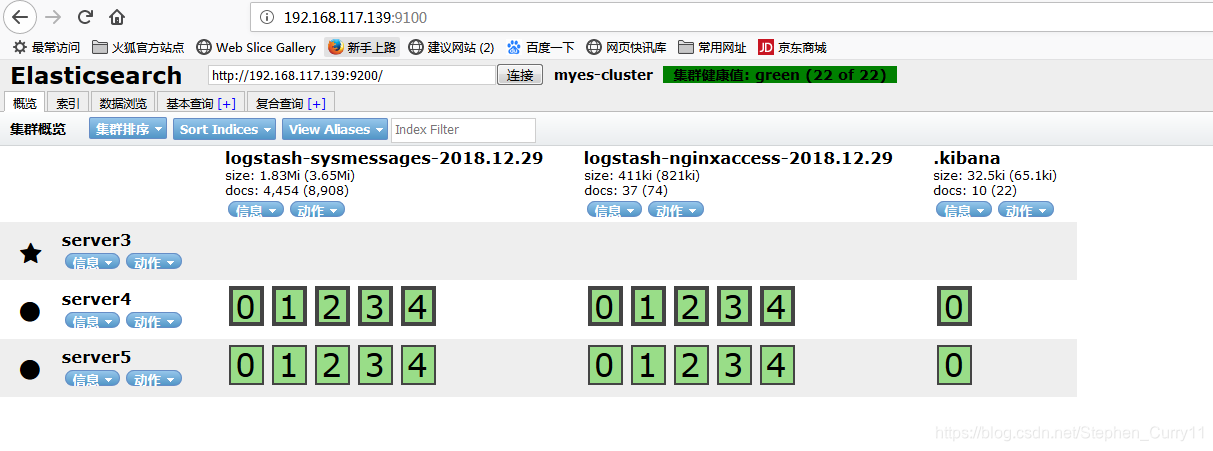Screen dimensions: 1213x451
Task: Open the Sort Indices dropdown
Action: pyautogui.click(x=225, y=129)
